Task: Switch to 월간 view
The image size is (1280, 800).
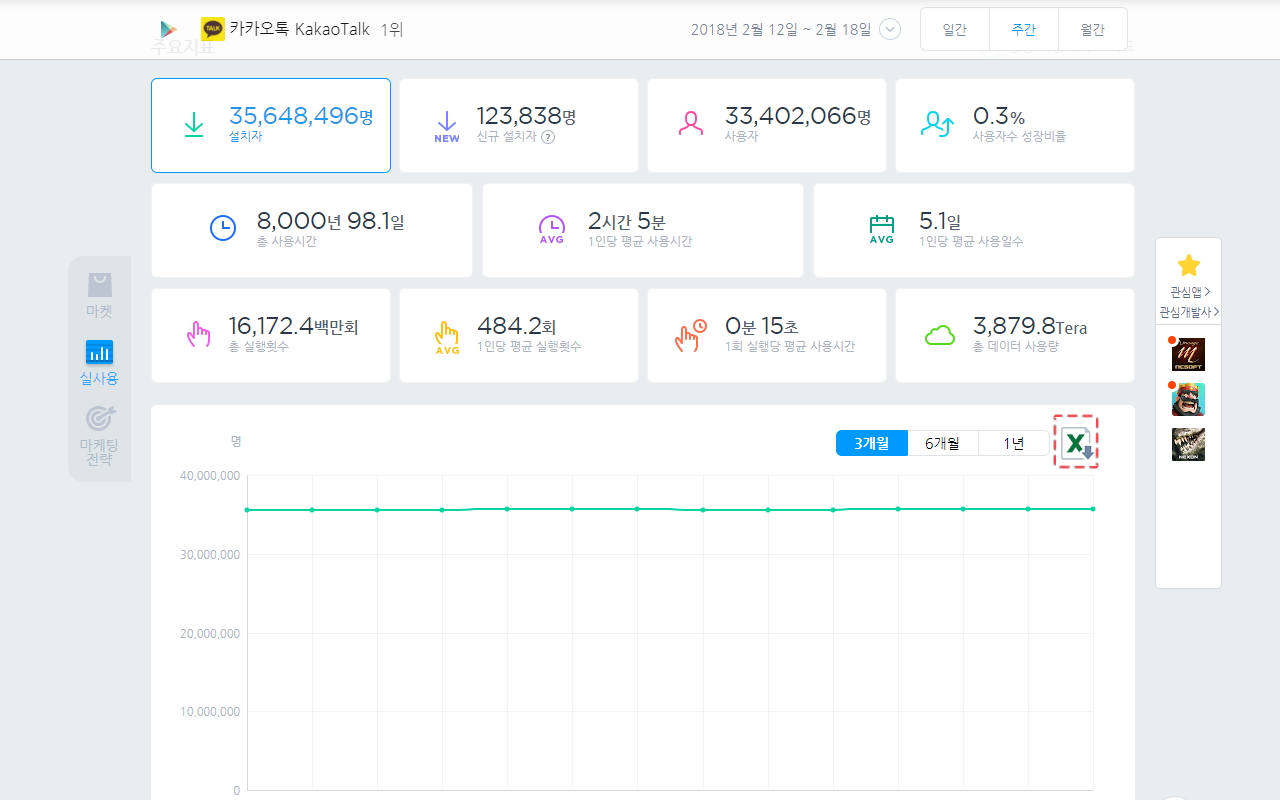Action: (1092, 30)
